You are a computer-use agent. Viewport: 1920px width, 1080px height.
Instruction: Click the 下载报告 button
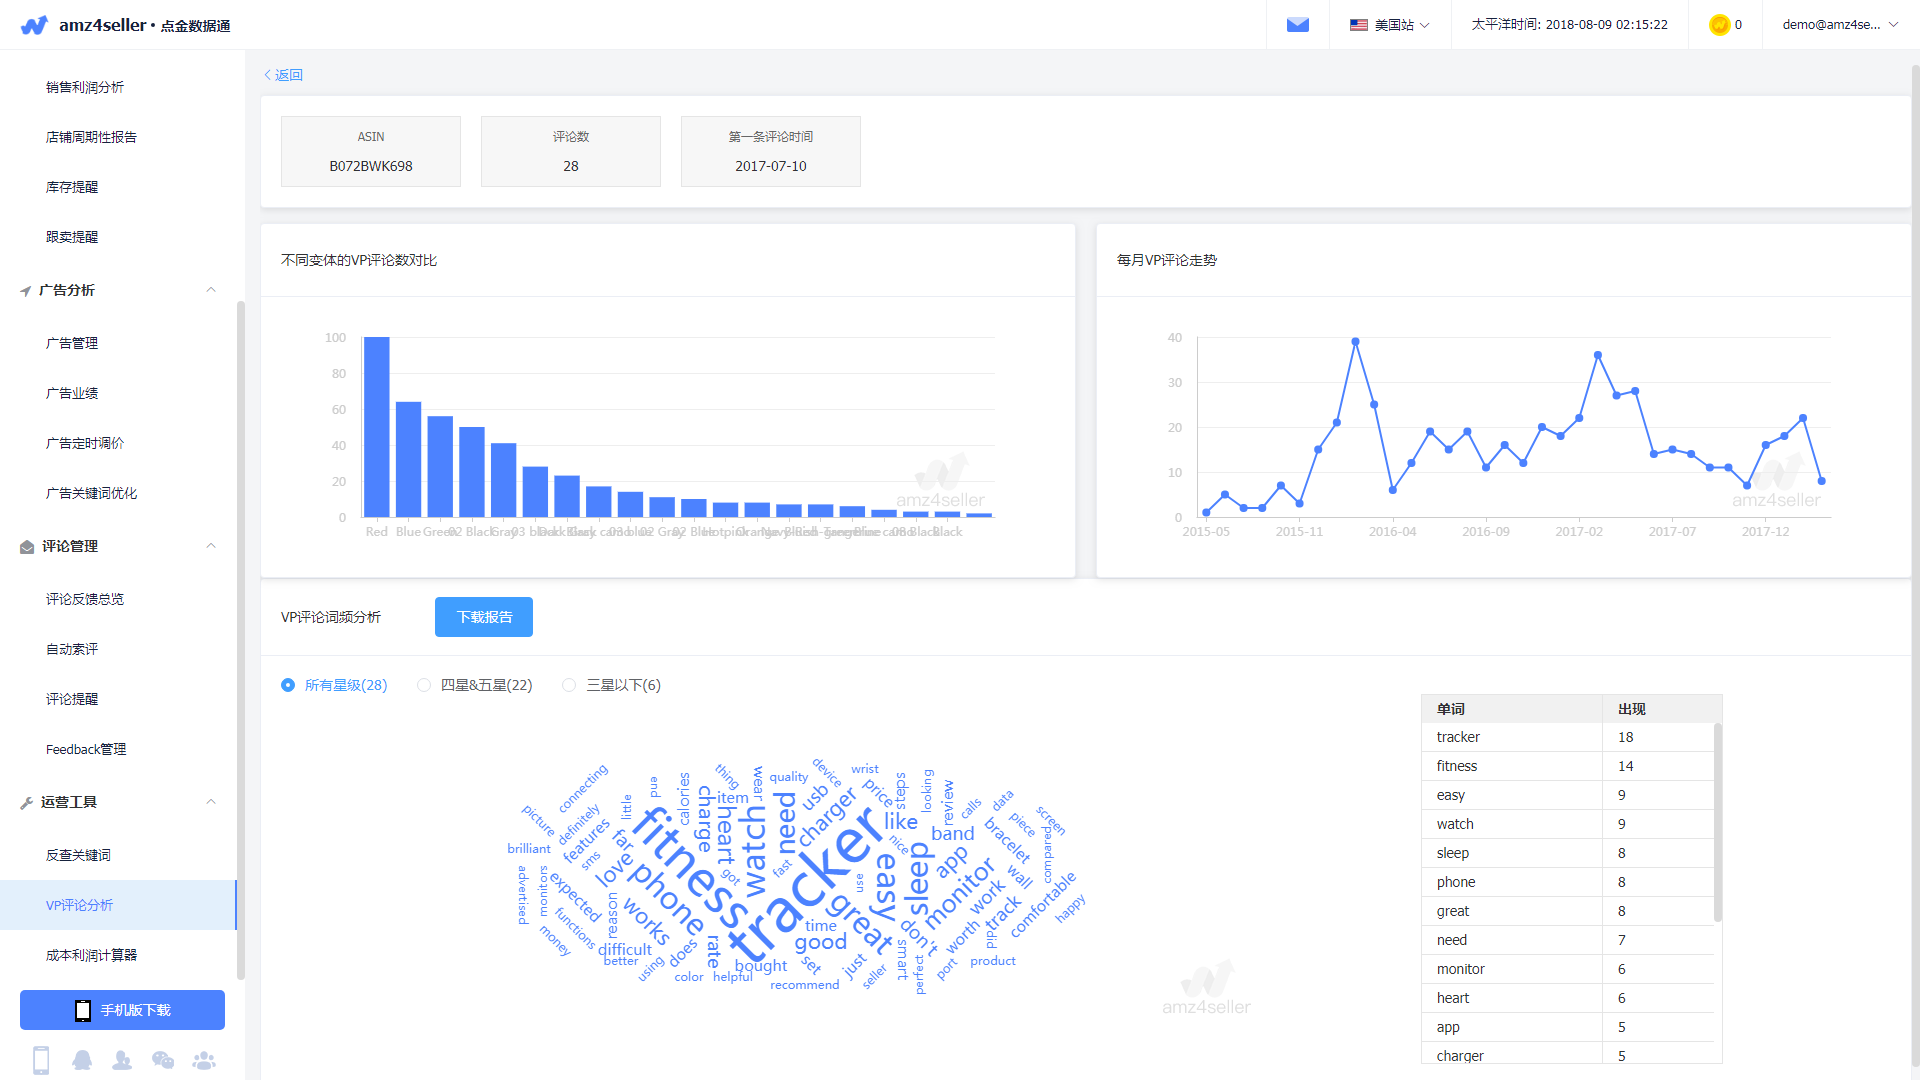click(x=484, y=617)
